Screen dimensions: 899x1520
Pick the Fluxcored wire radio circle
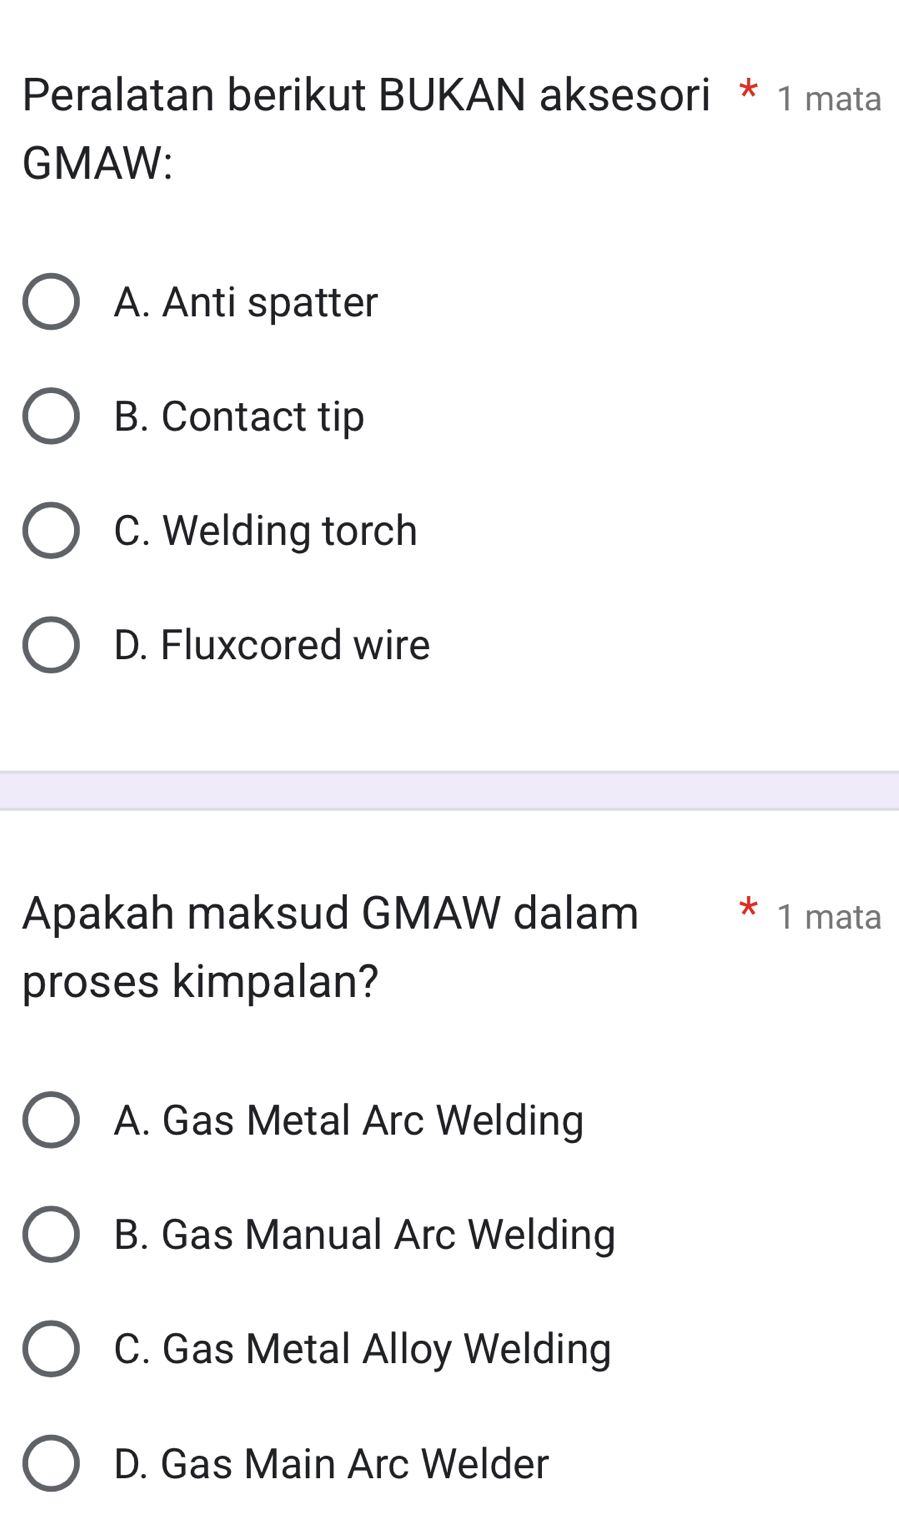click(51, 645)
